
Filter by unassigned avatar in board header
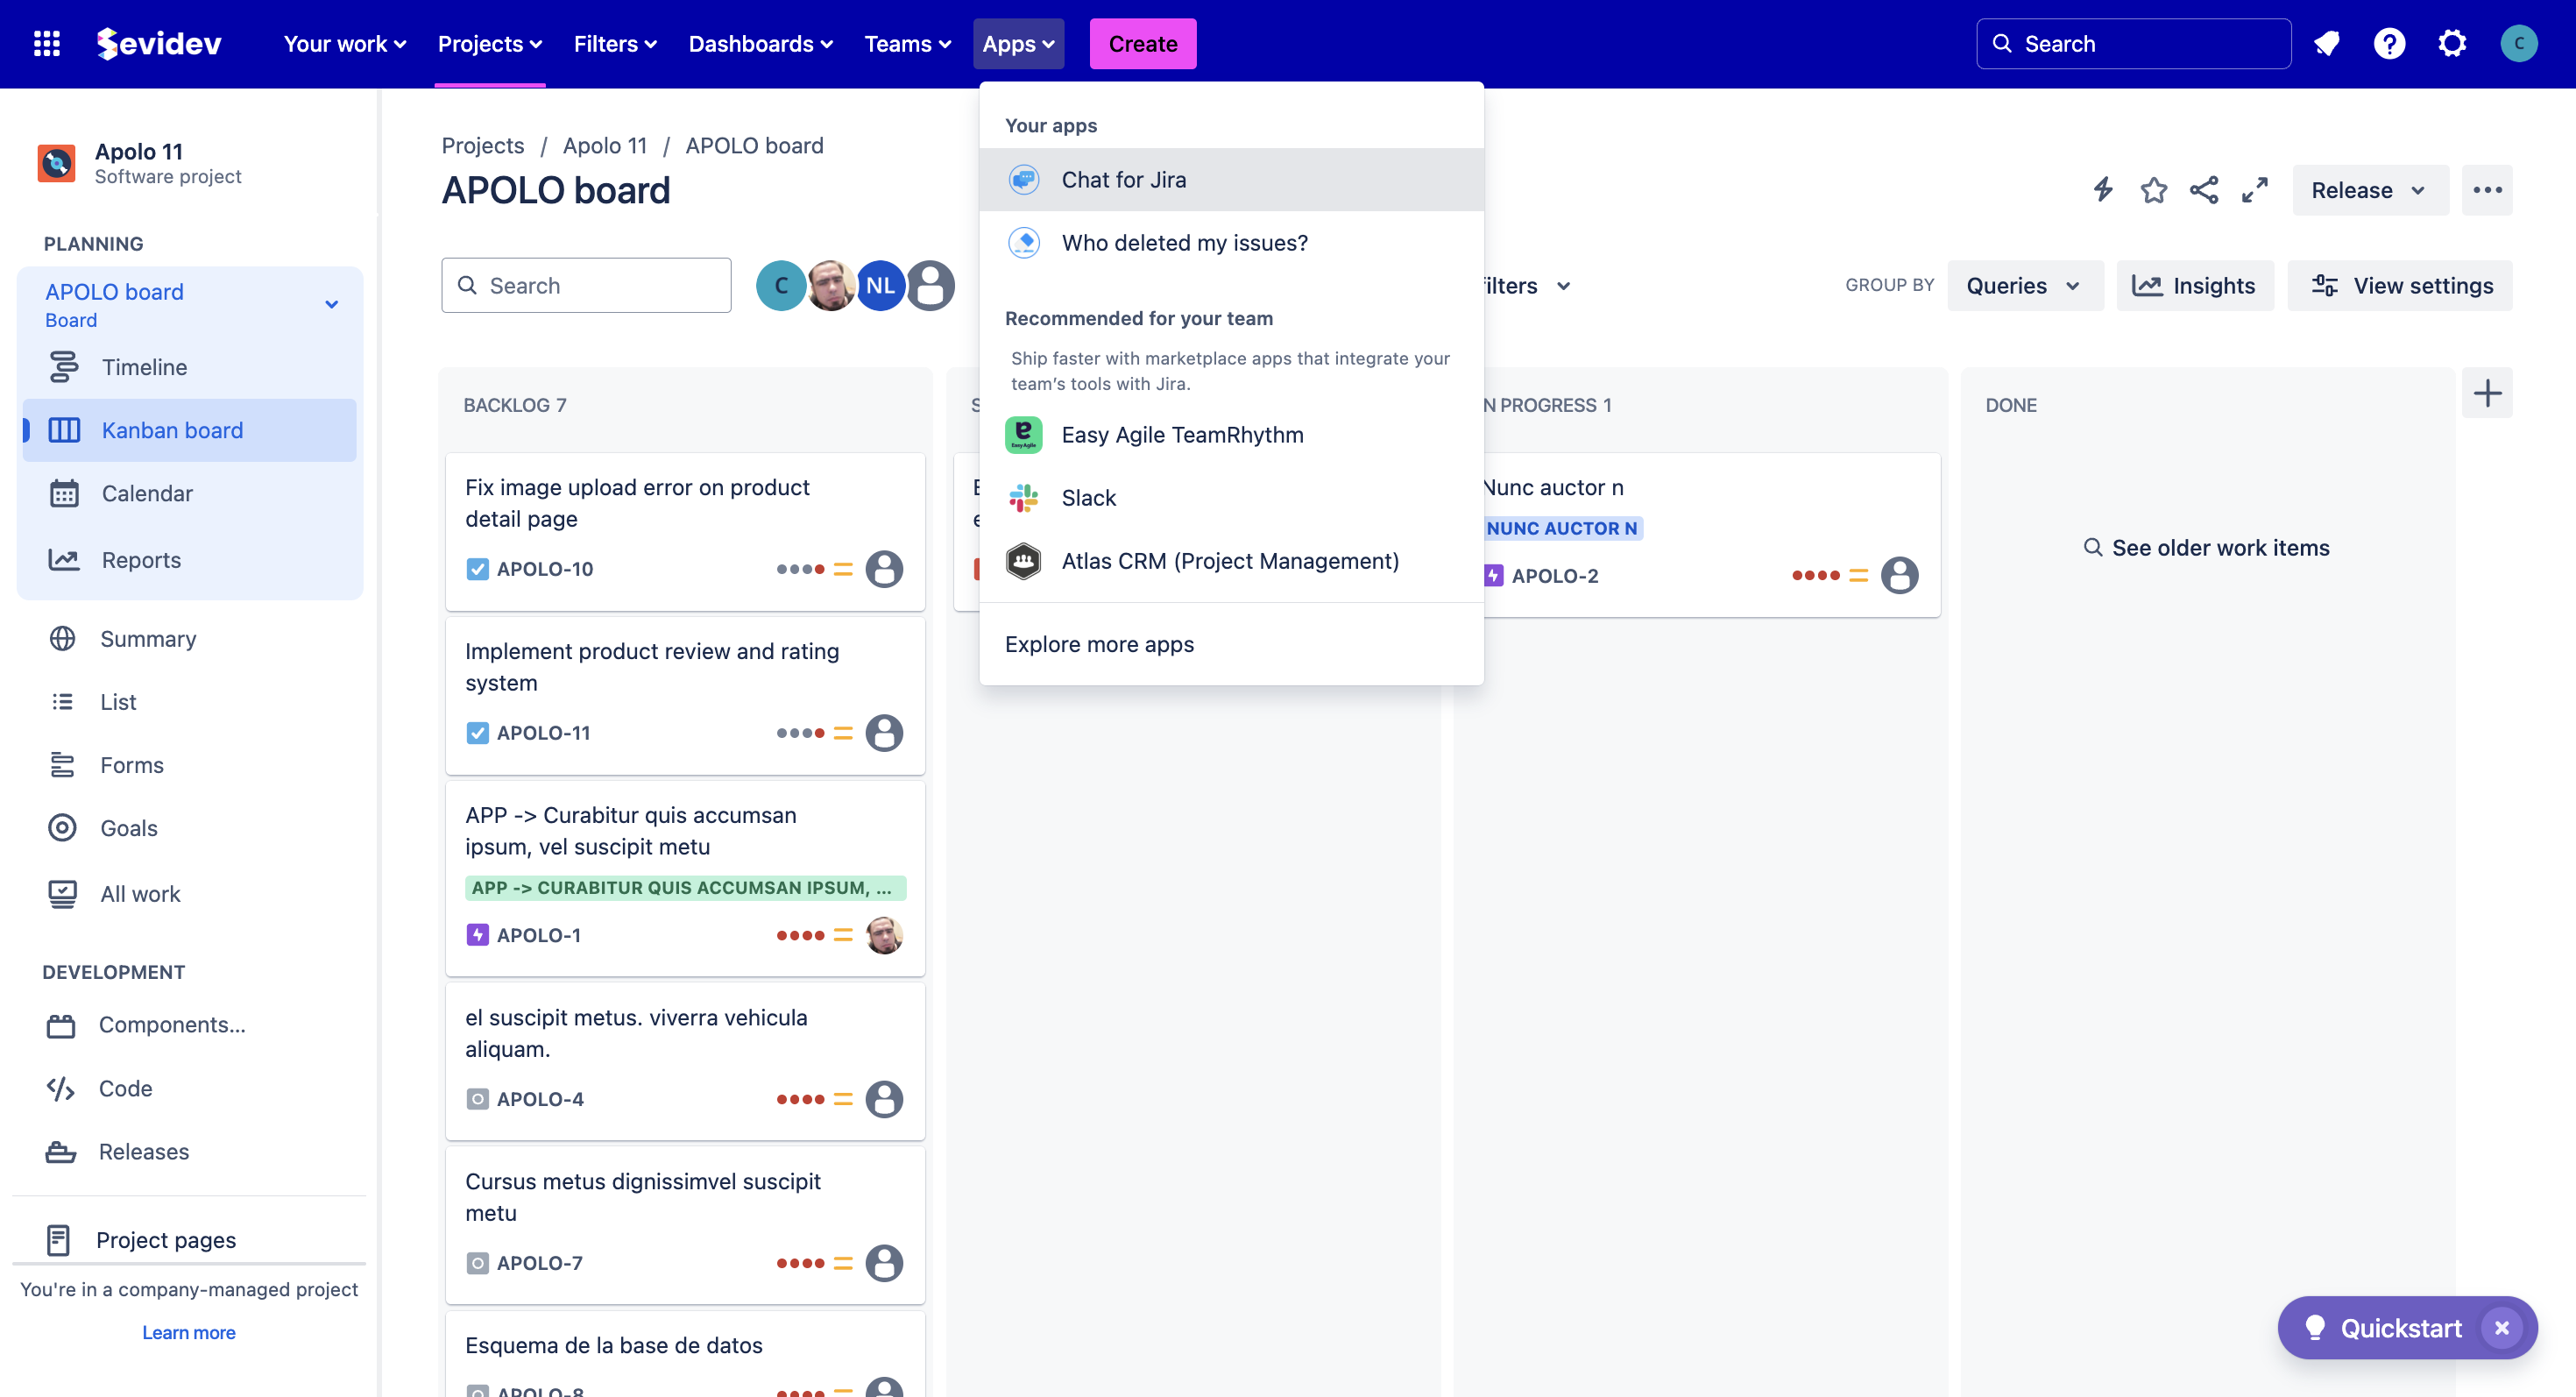(x=931, y=286)
